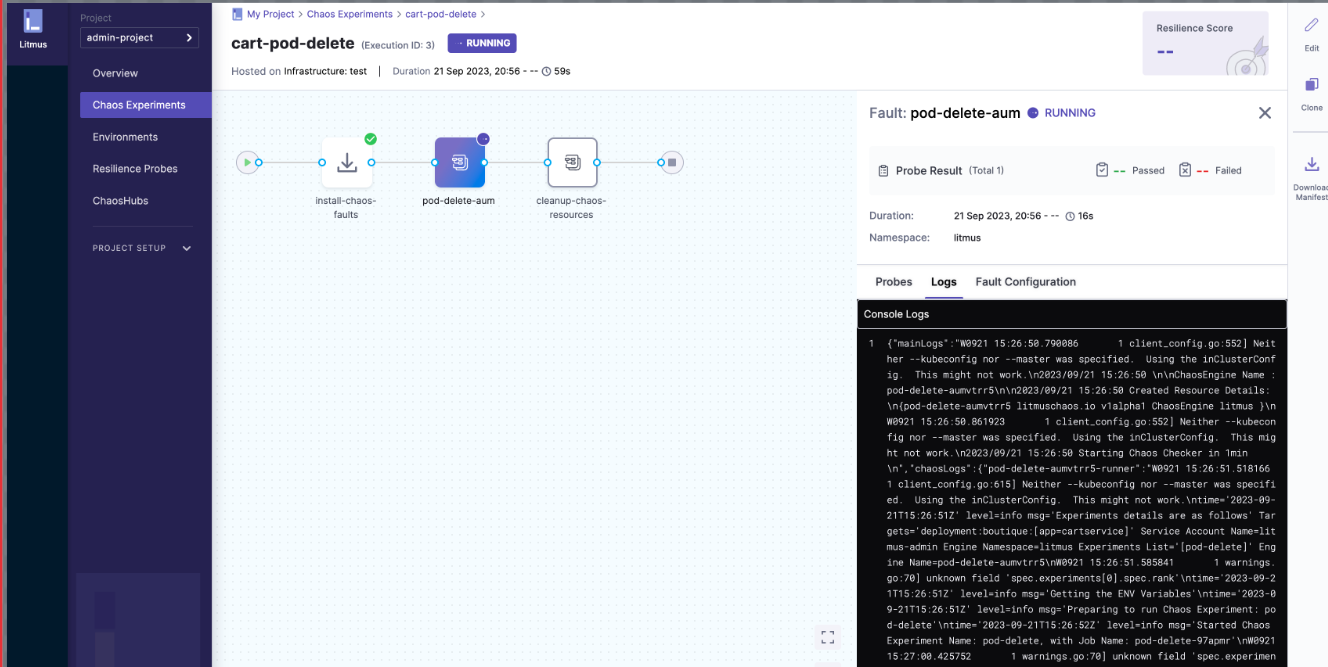
Task: Click the cleanup-chaos-resources node icon
Action: pos(572,162)
